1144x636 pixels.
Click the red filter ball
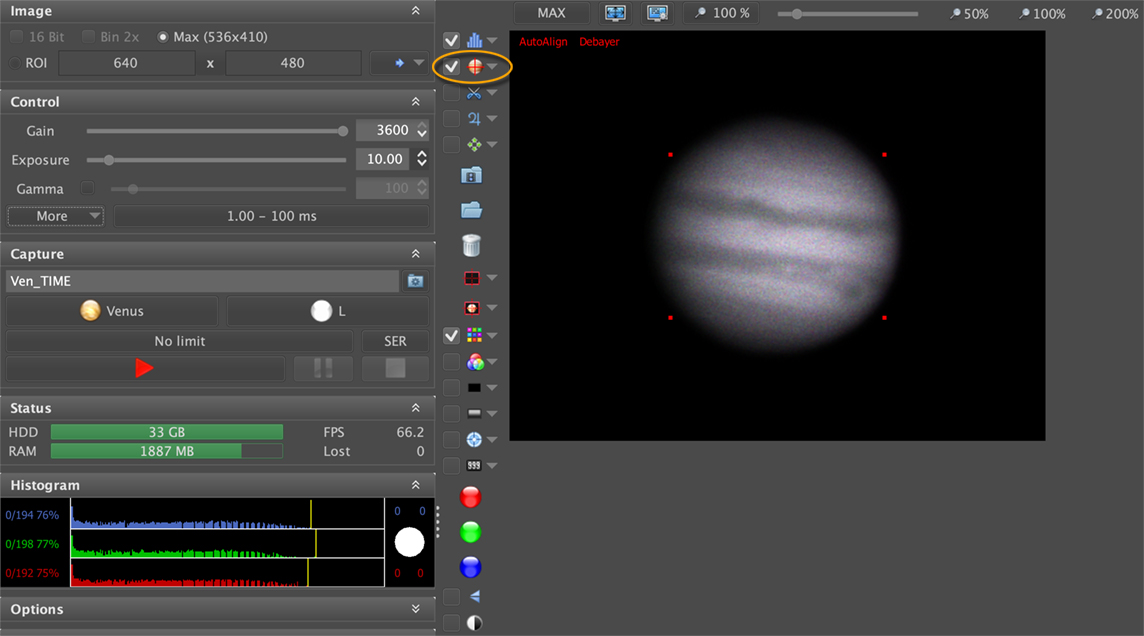coord(471,497)
